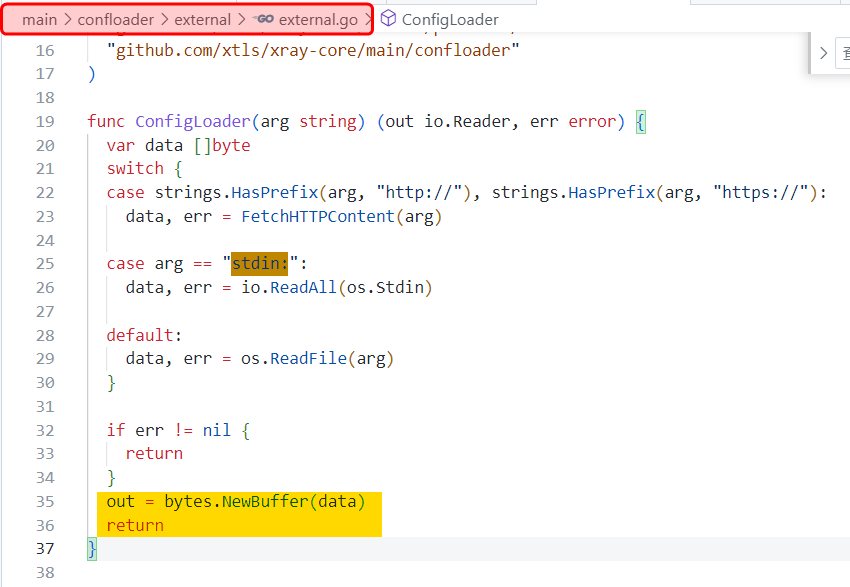Click the xray-core confloader import path string
The image size is (850, 587).
[x=313, y=50]
